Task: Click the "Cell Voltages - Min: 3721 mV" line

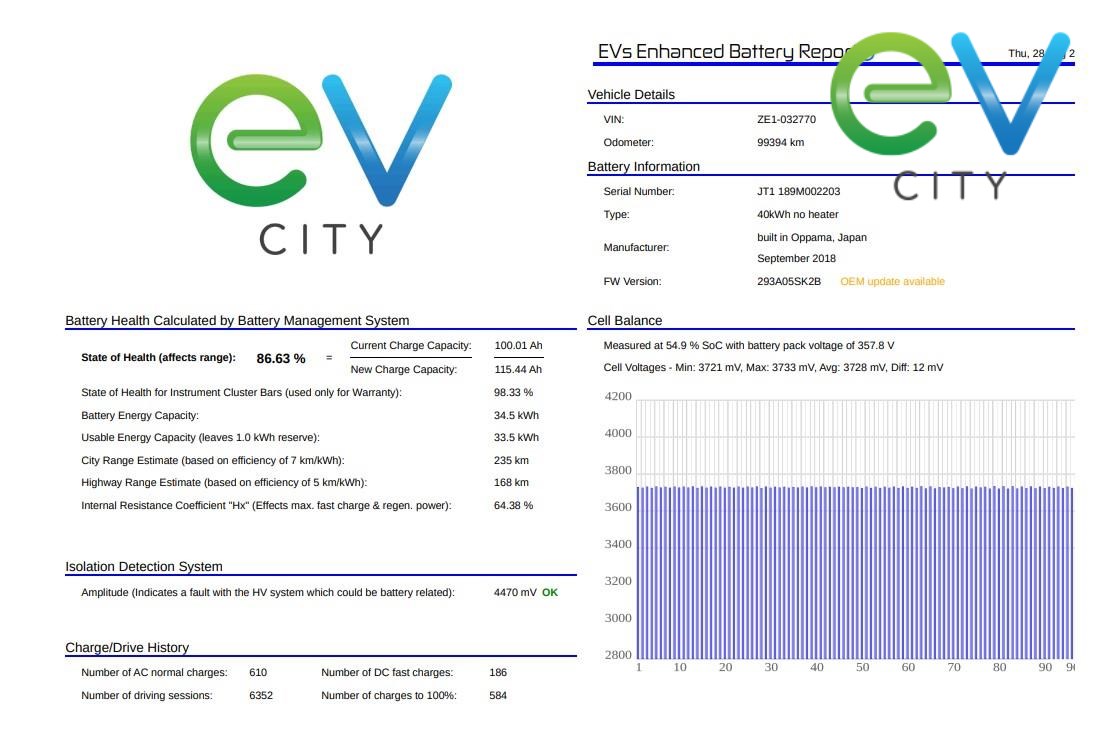Action: (x=773, y=368)
